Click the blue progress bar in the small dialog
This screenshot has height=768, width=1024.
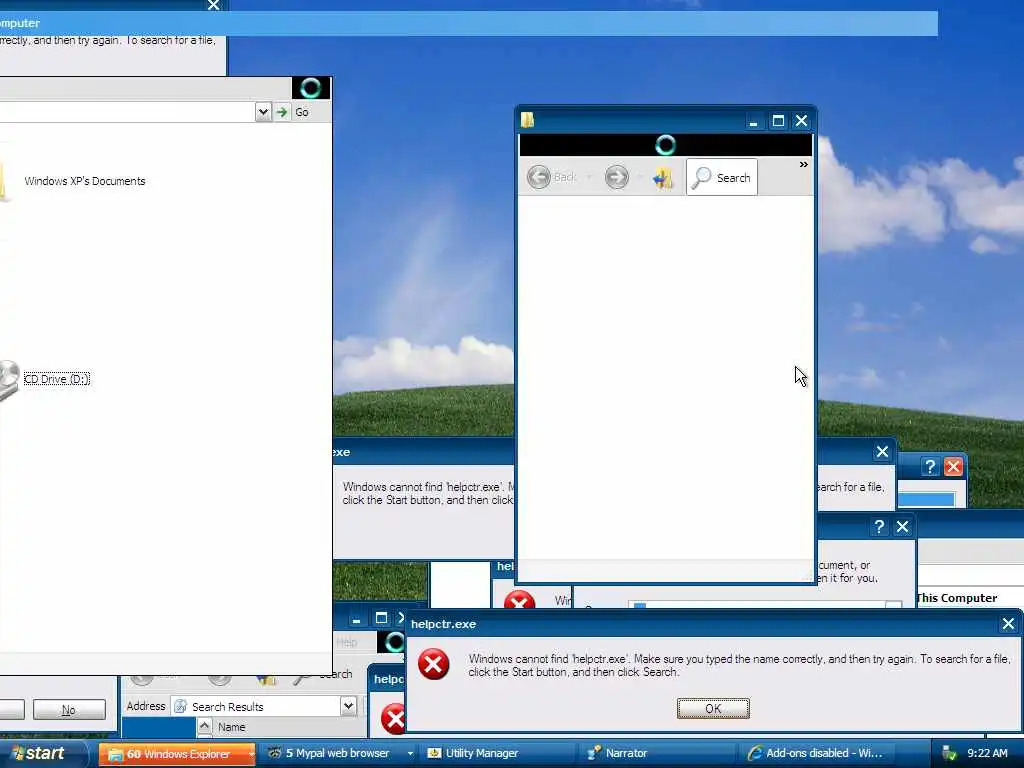tap(926, 500)
